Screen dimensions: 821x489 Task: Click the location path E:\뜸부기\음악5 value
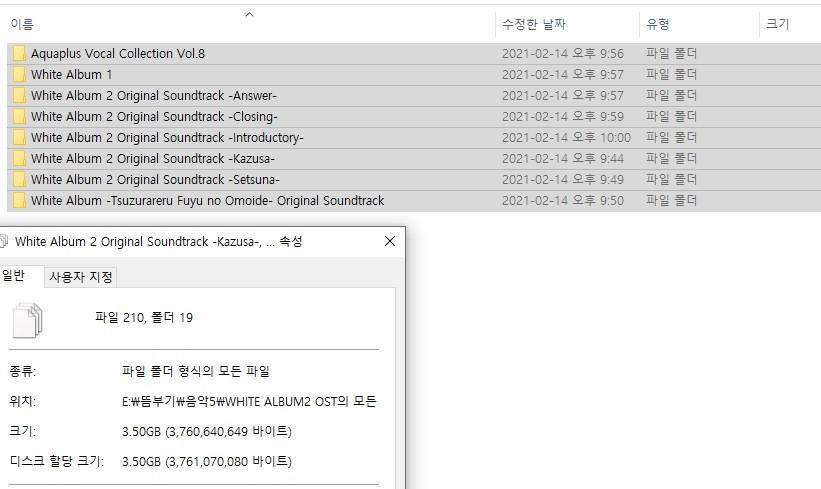(x=249, y=402)
